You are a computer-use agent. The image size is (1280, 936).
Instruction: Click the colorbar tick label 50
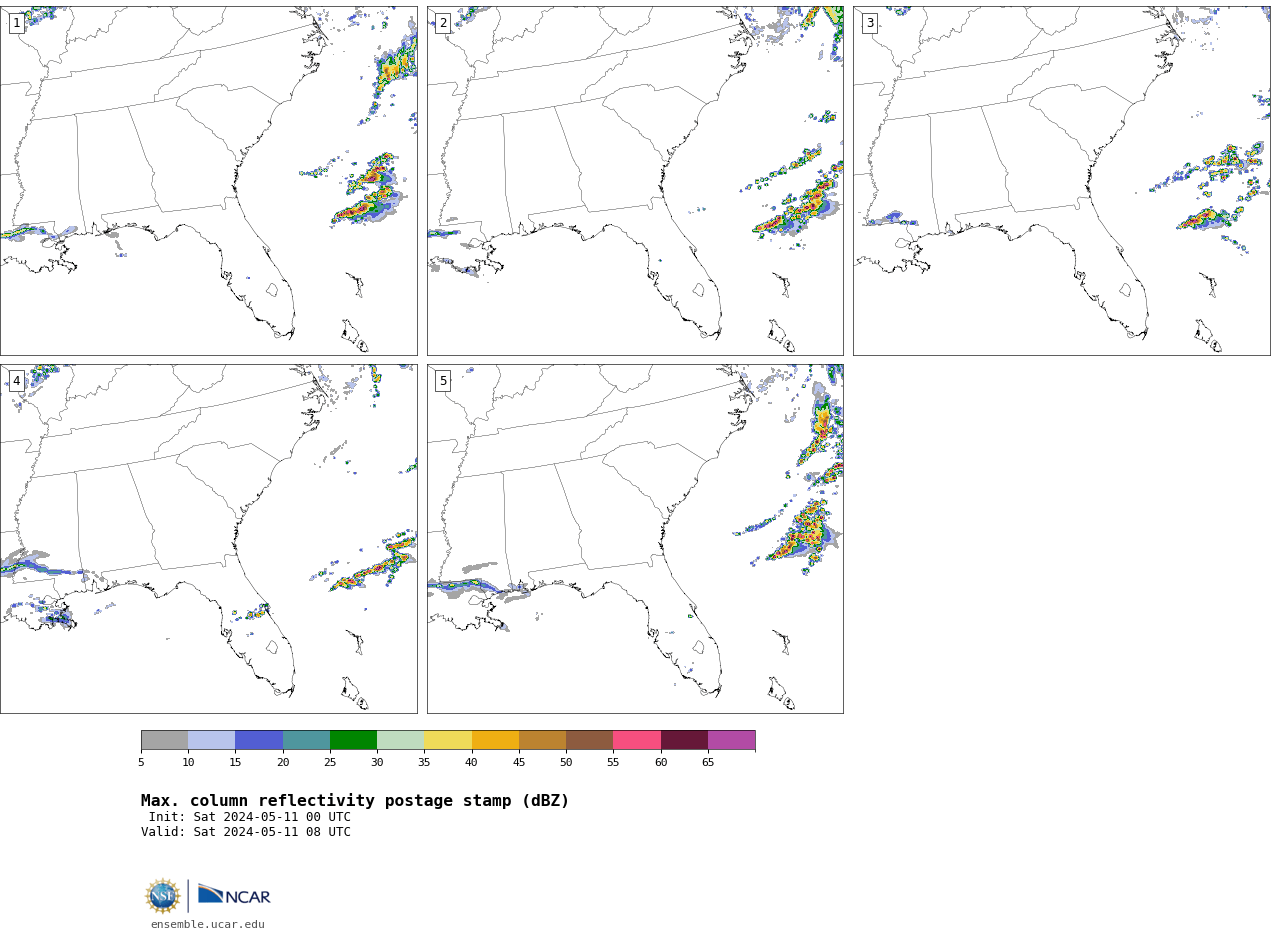566,763
